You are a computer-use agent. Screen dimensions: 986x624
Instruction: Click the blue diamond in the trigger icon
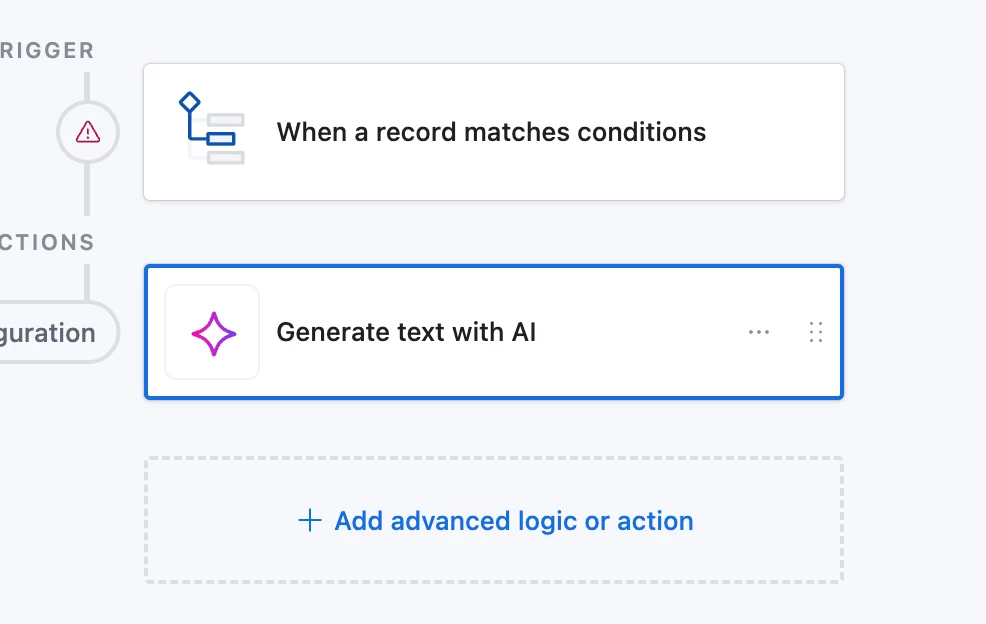click(189, 103)
